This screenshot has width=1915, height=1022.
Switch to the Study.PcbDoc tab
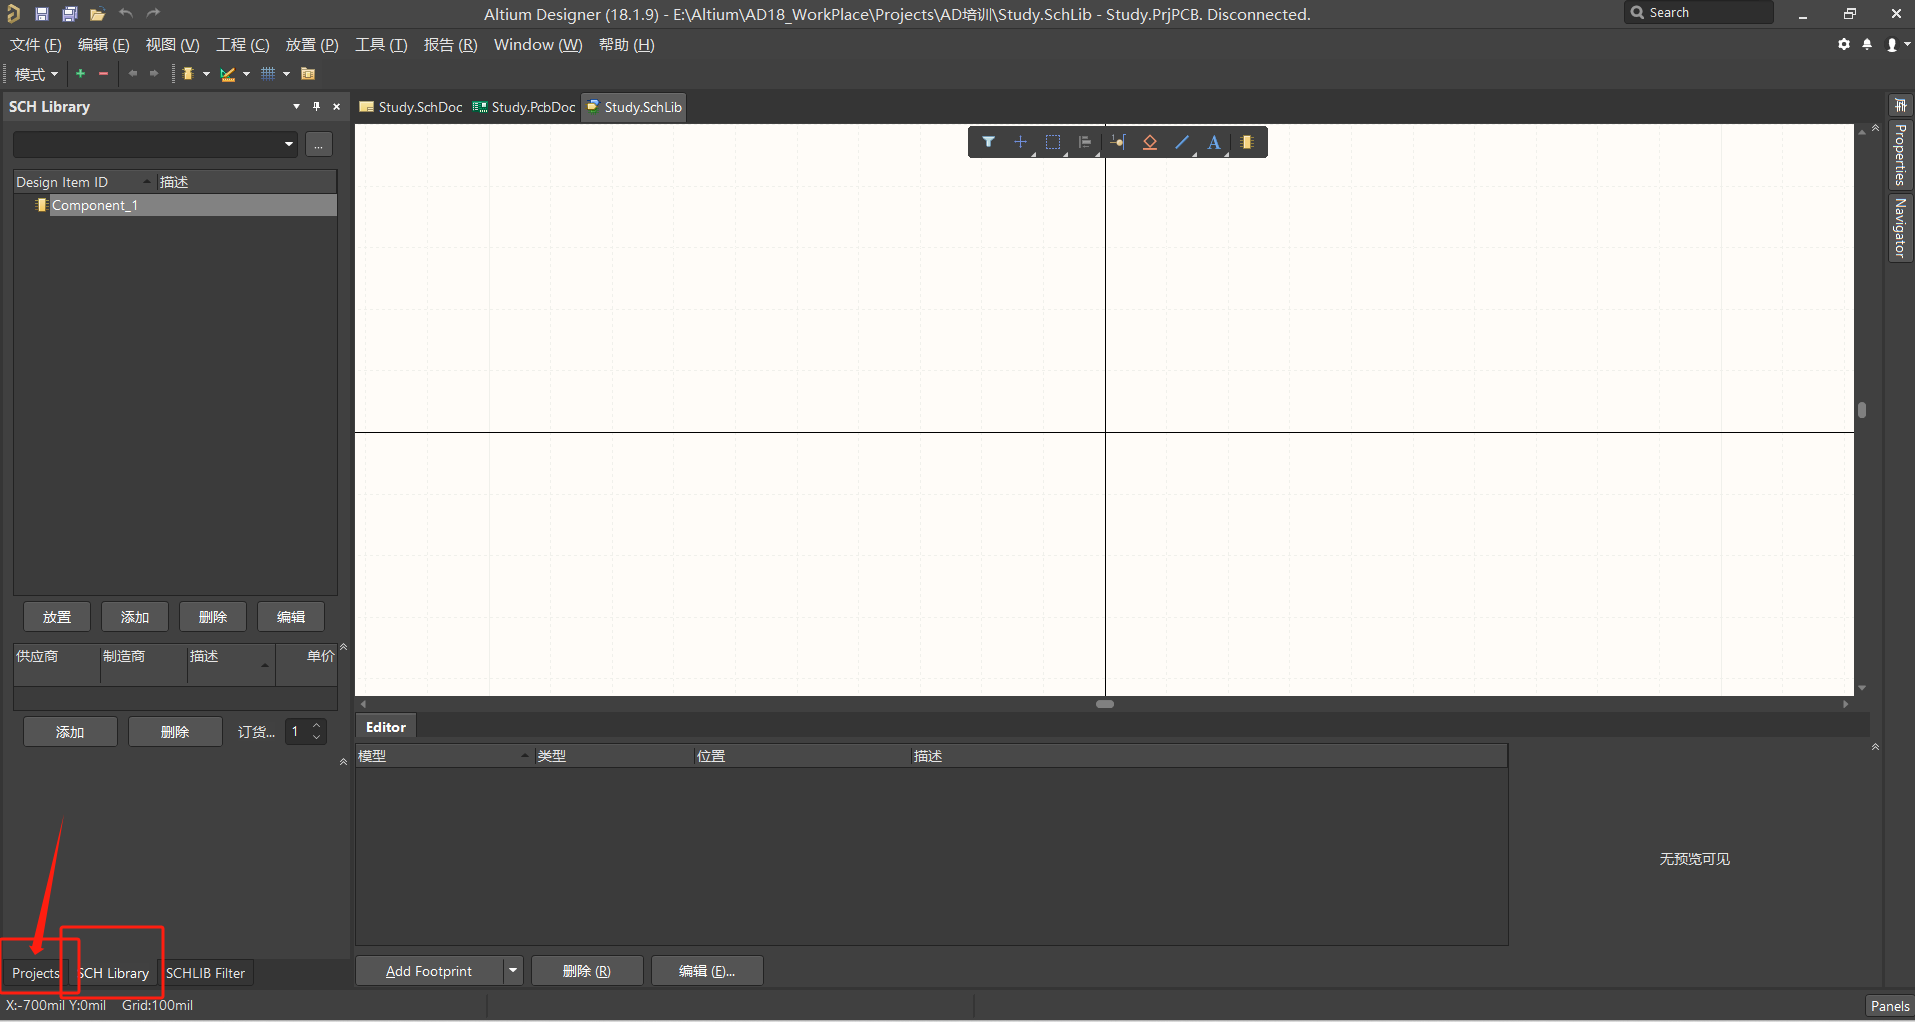[x=525, y=107]
